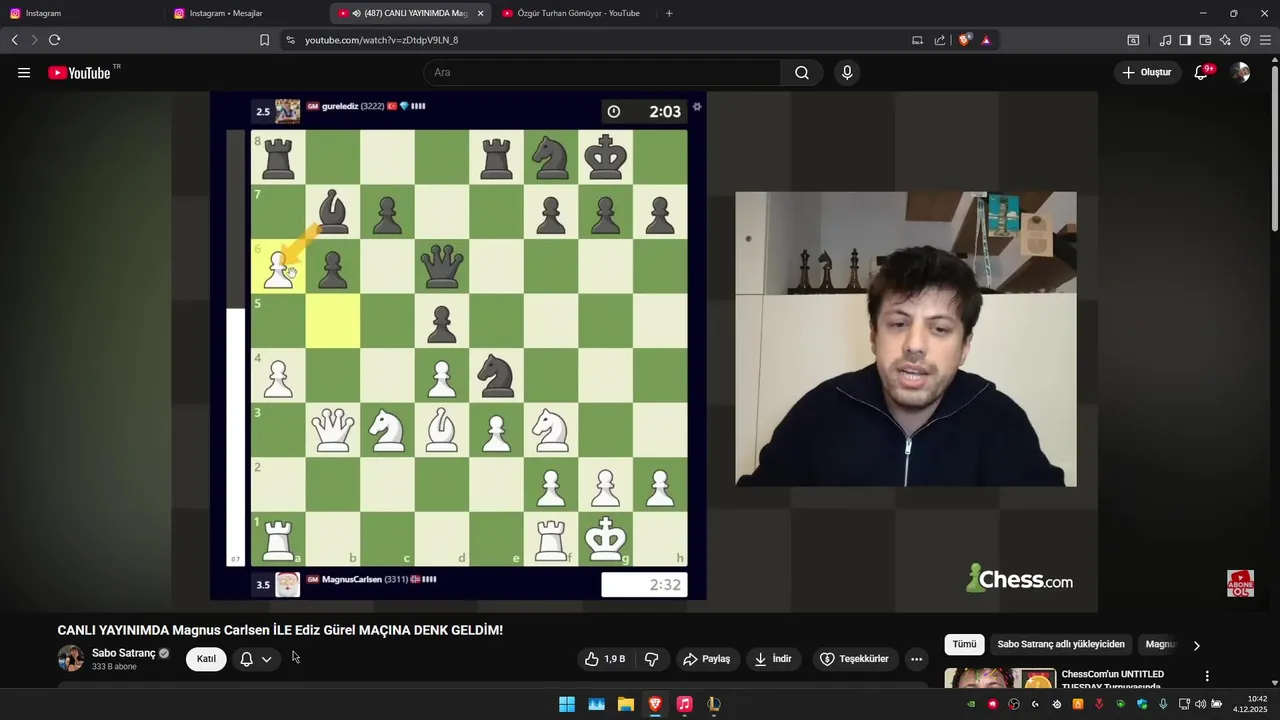The width and height of the screenshot is (1280, 720).
Task: Select the Sabo Satranç adlı yükleyiciden chip
Action: pyautogui.click(x=1061, y=645)
